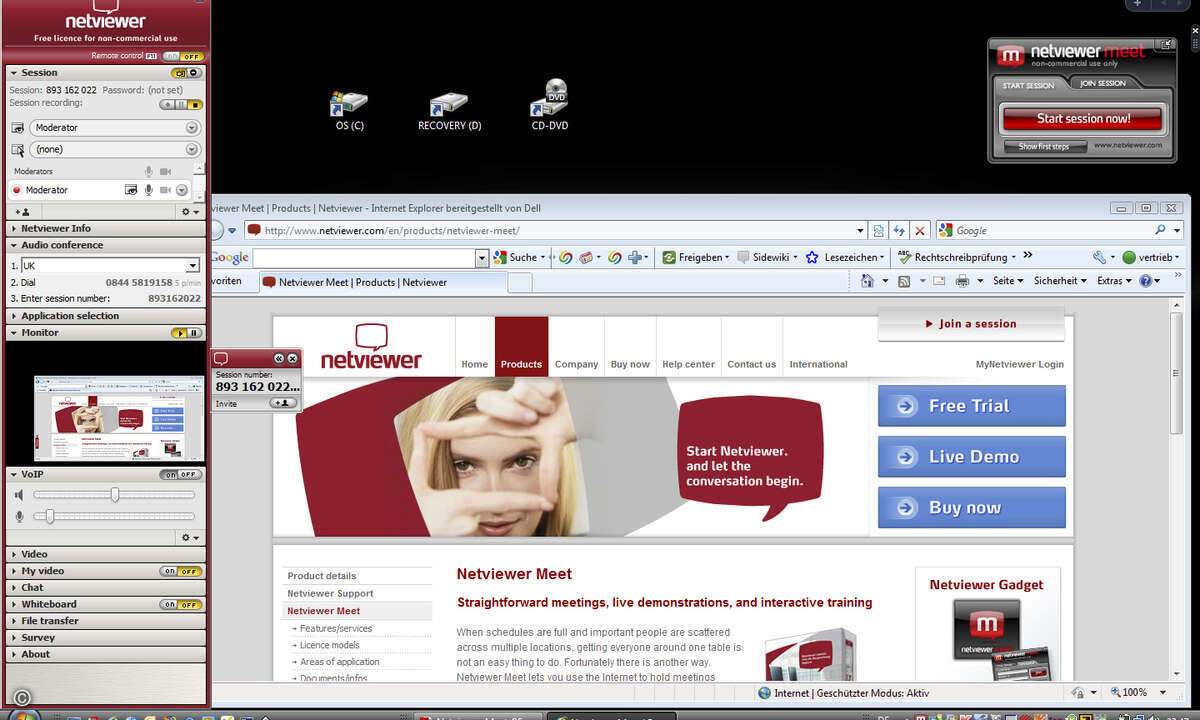Toggle Whiteboard ON/OFF switch
The height and width of the screenshot is (720, 1200).
181,604
